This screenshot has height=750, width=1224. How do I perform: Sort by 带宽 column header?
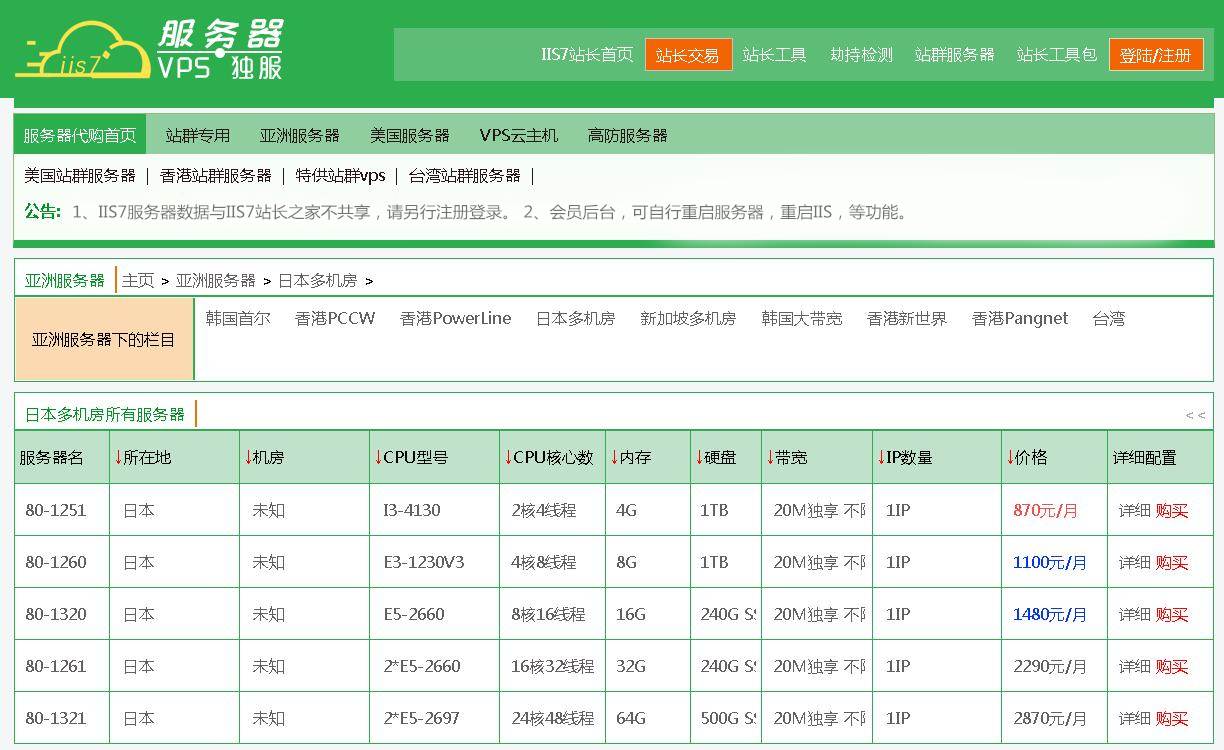[x=786, y=458]
